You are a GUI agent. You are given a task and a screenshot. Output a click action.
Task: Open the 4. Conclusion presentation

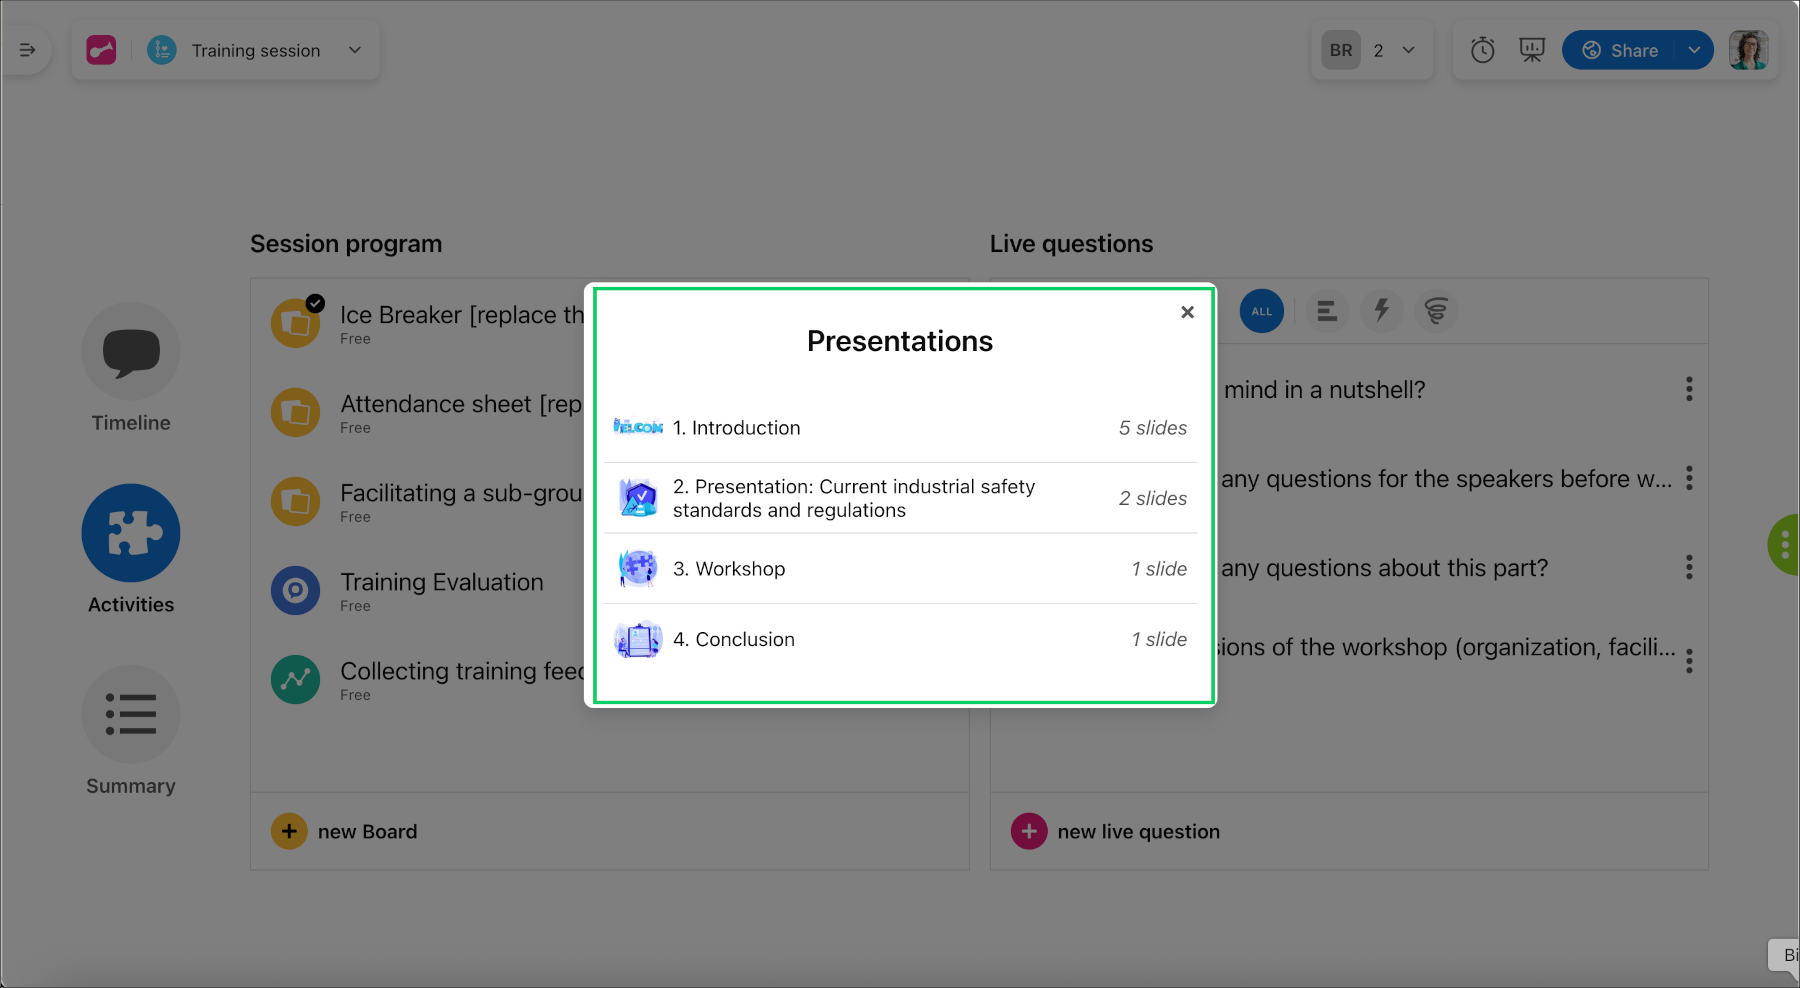(900, 640)
